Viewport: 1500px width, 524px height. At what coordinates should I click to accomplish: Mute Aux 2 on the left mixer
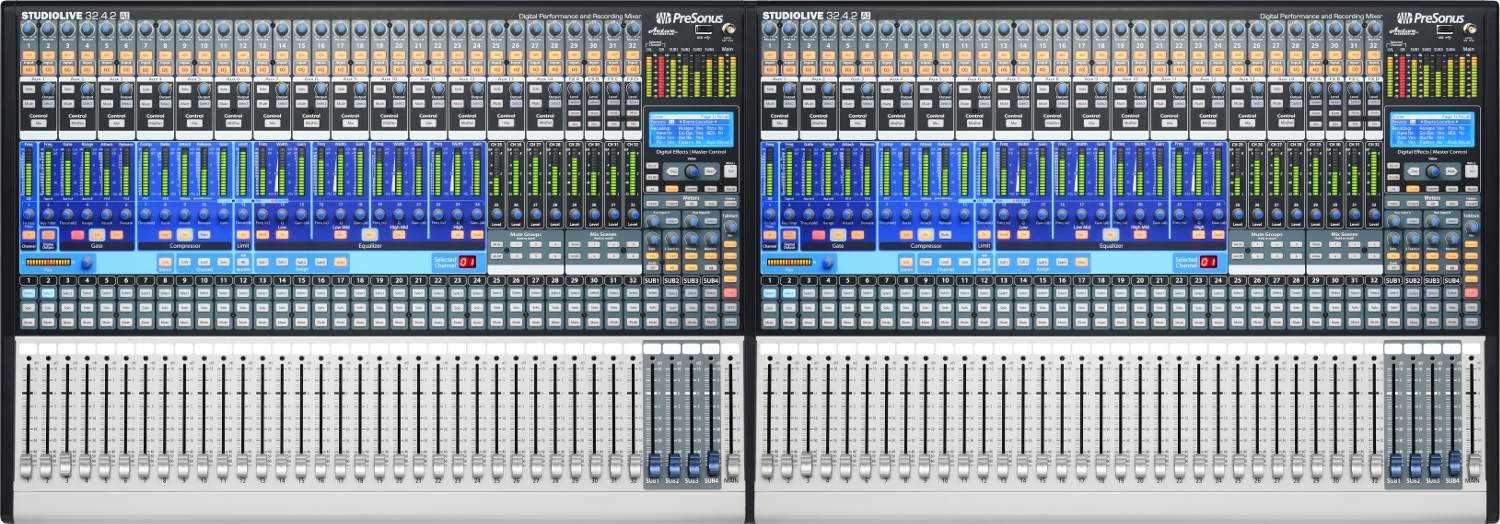point(68,103)
